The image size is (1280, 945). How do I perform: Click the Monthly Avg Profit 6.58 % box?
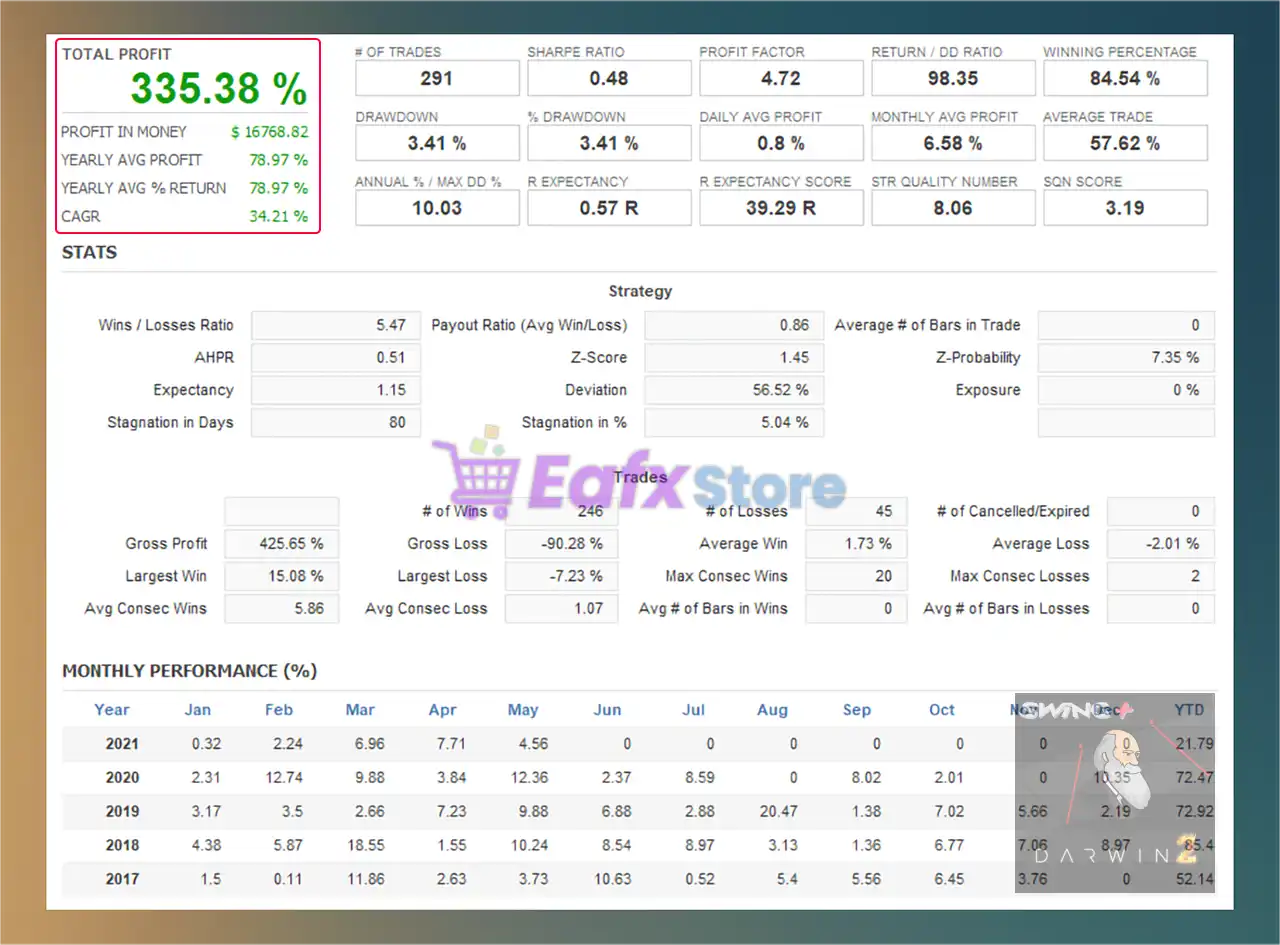(x=953, y=143)
